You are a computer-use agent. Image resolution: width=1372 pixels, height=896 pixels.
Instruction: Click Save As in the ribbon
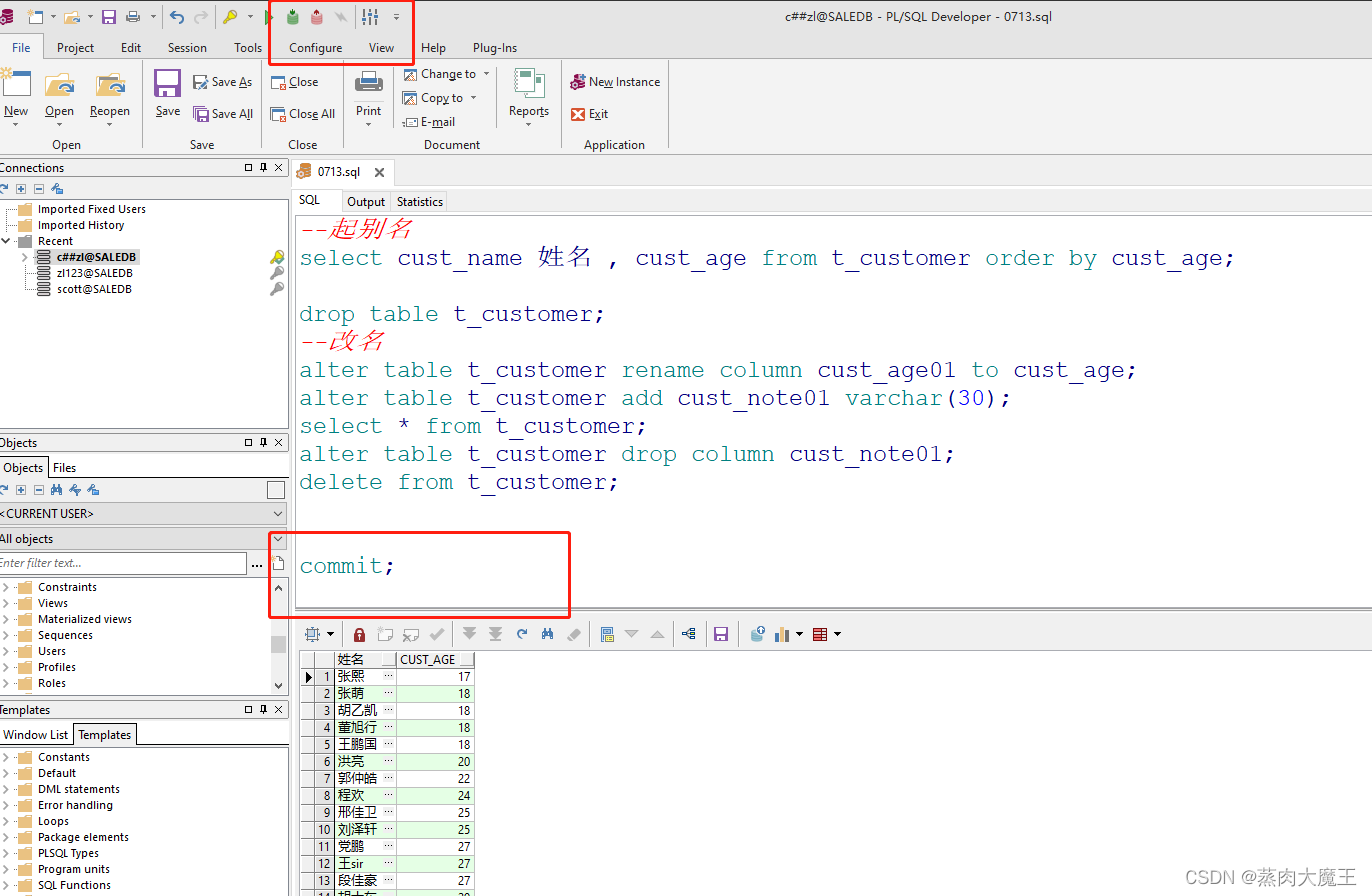(223, 82)
